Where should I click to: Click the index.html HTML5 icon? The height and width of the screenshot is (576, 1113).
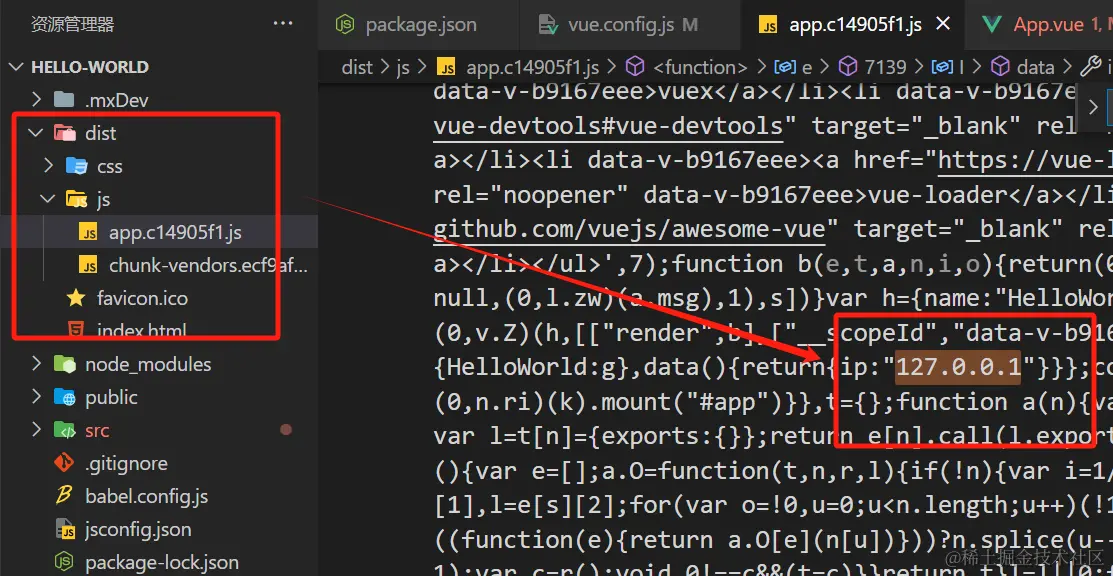pos(75,330)
